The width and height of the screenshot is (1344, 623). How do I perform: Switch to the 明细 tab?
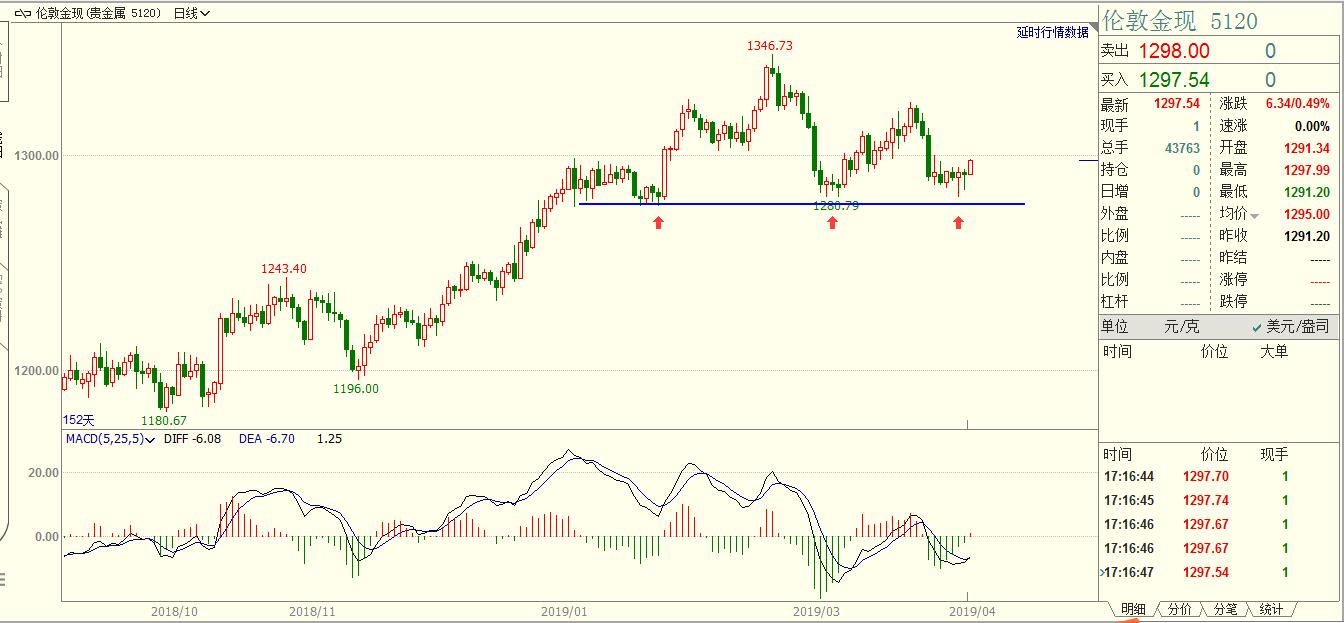pos(1132,609)
